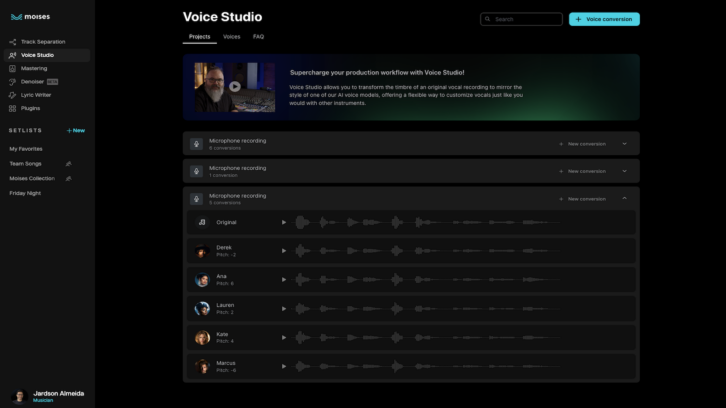The width and height of the screenshot is (726, 408).
Task: Open Team Songs setlist
Action: pos(25,164)
